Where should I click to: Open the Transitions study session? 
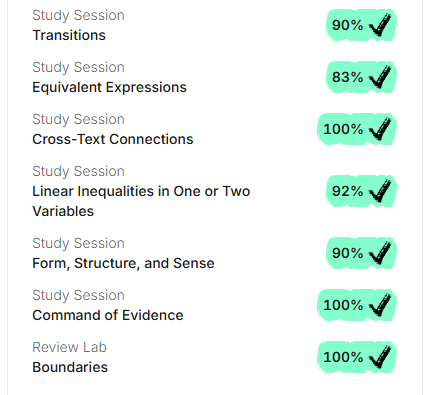69,35
